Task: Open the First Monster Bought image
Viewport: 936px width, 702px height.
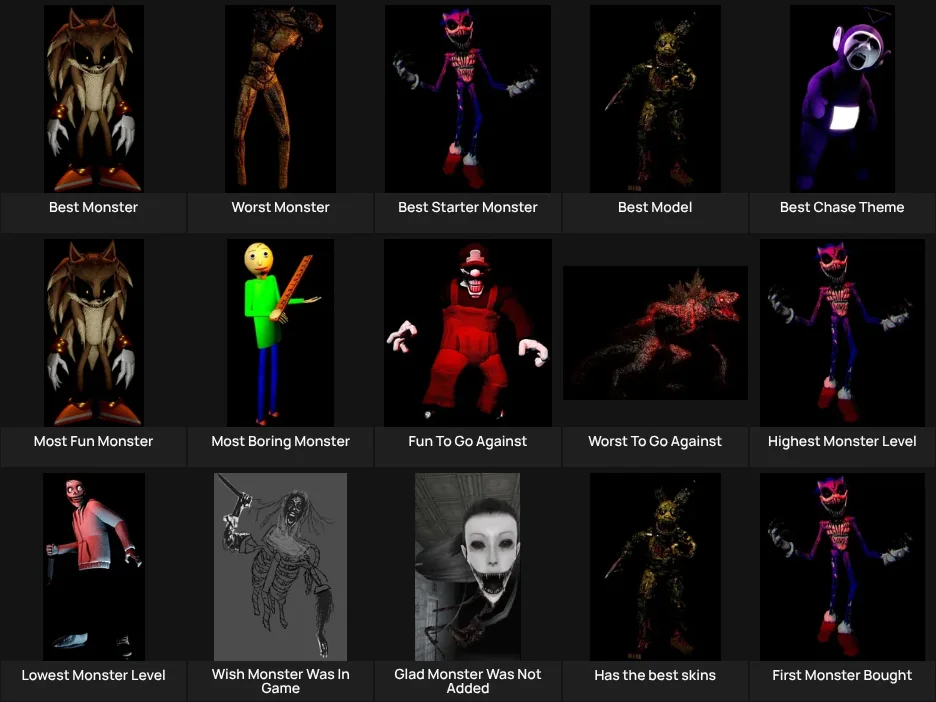Action: (x=842, y=566)
